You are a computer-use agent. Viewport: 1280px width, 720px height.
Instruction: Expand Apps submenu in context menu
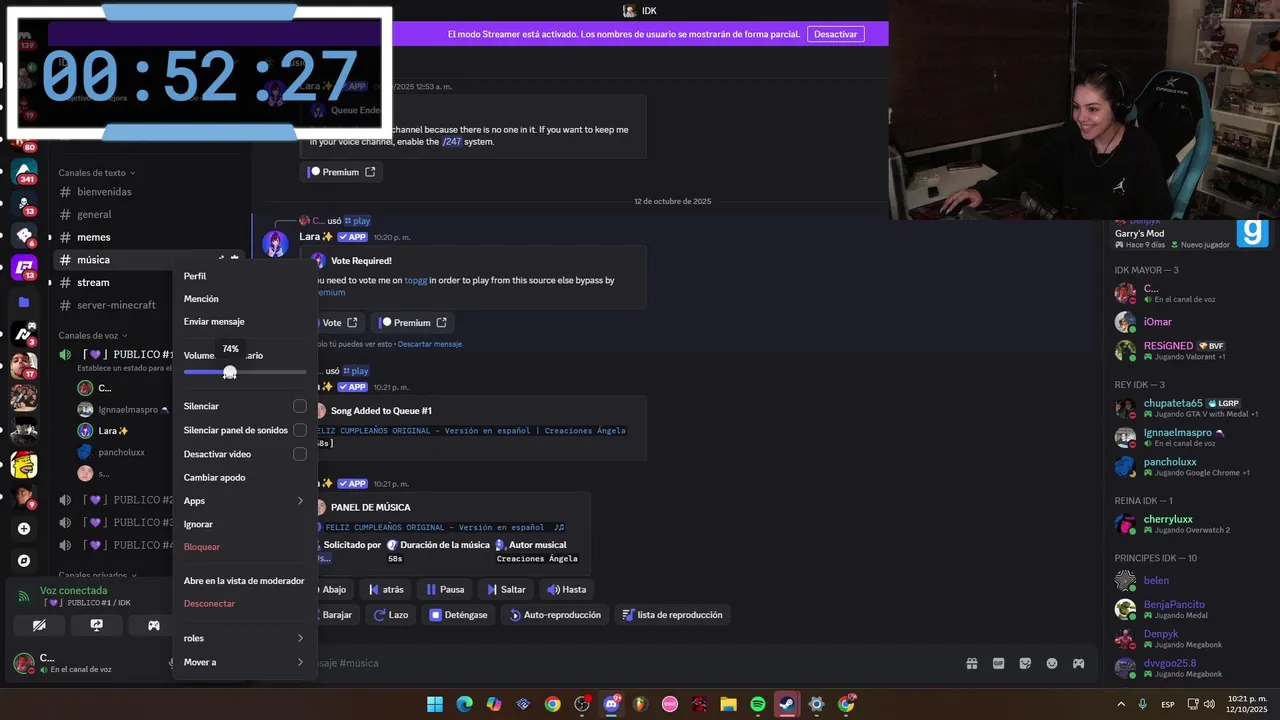[x=244, y=501]
